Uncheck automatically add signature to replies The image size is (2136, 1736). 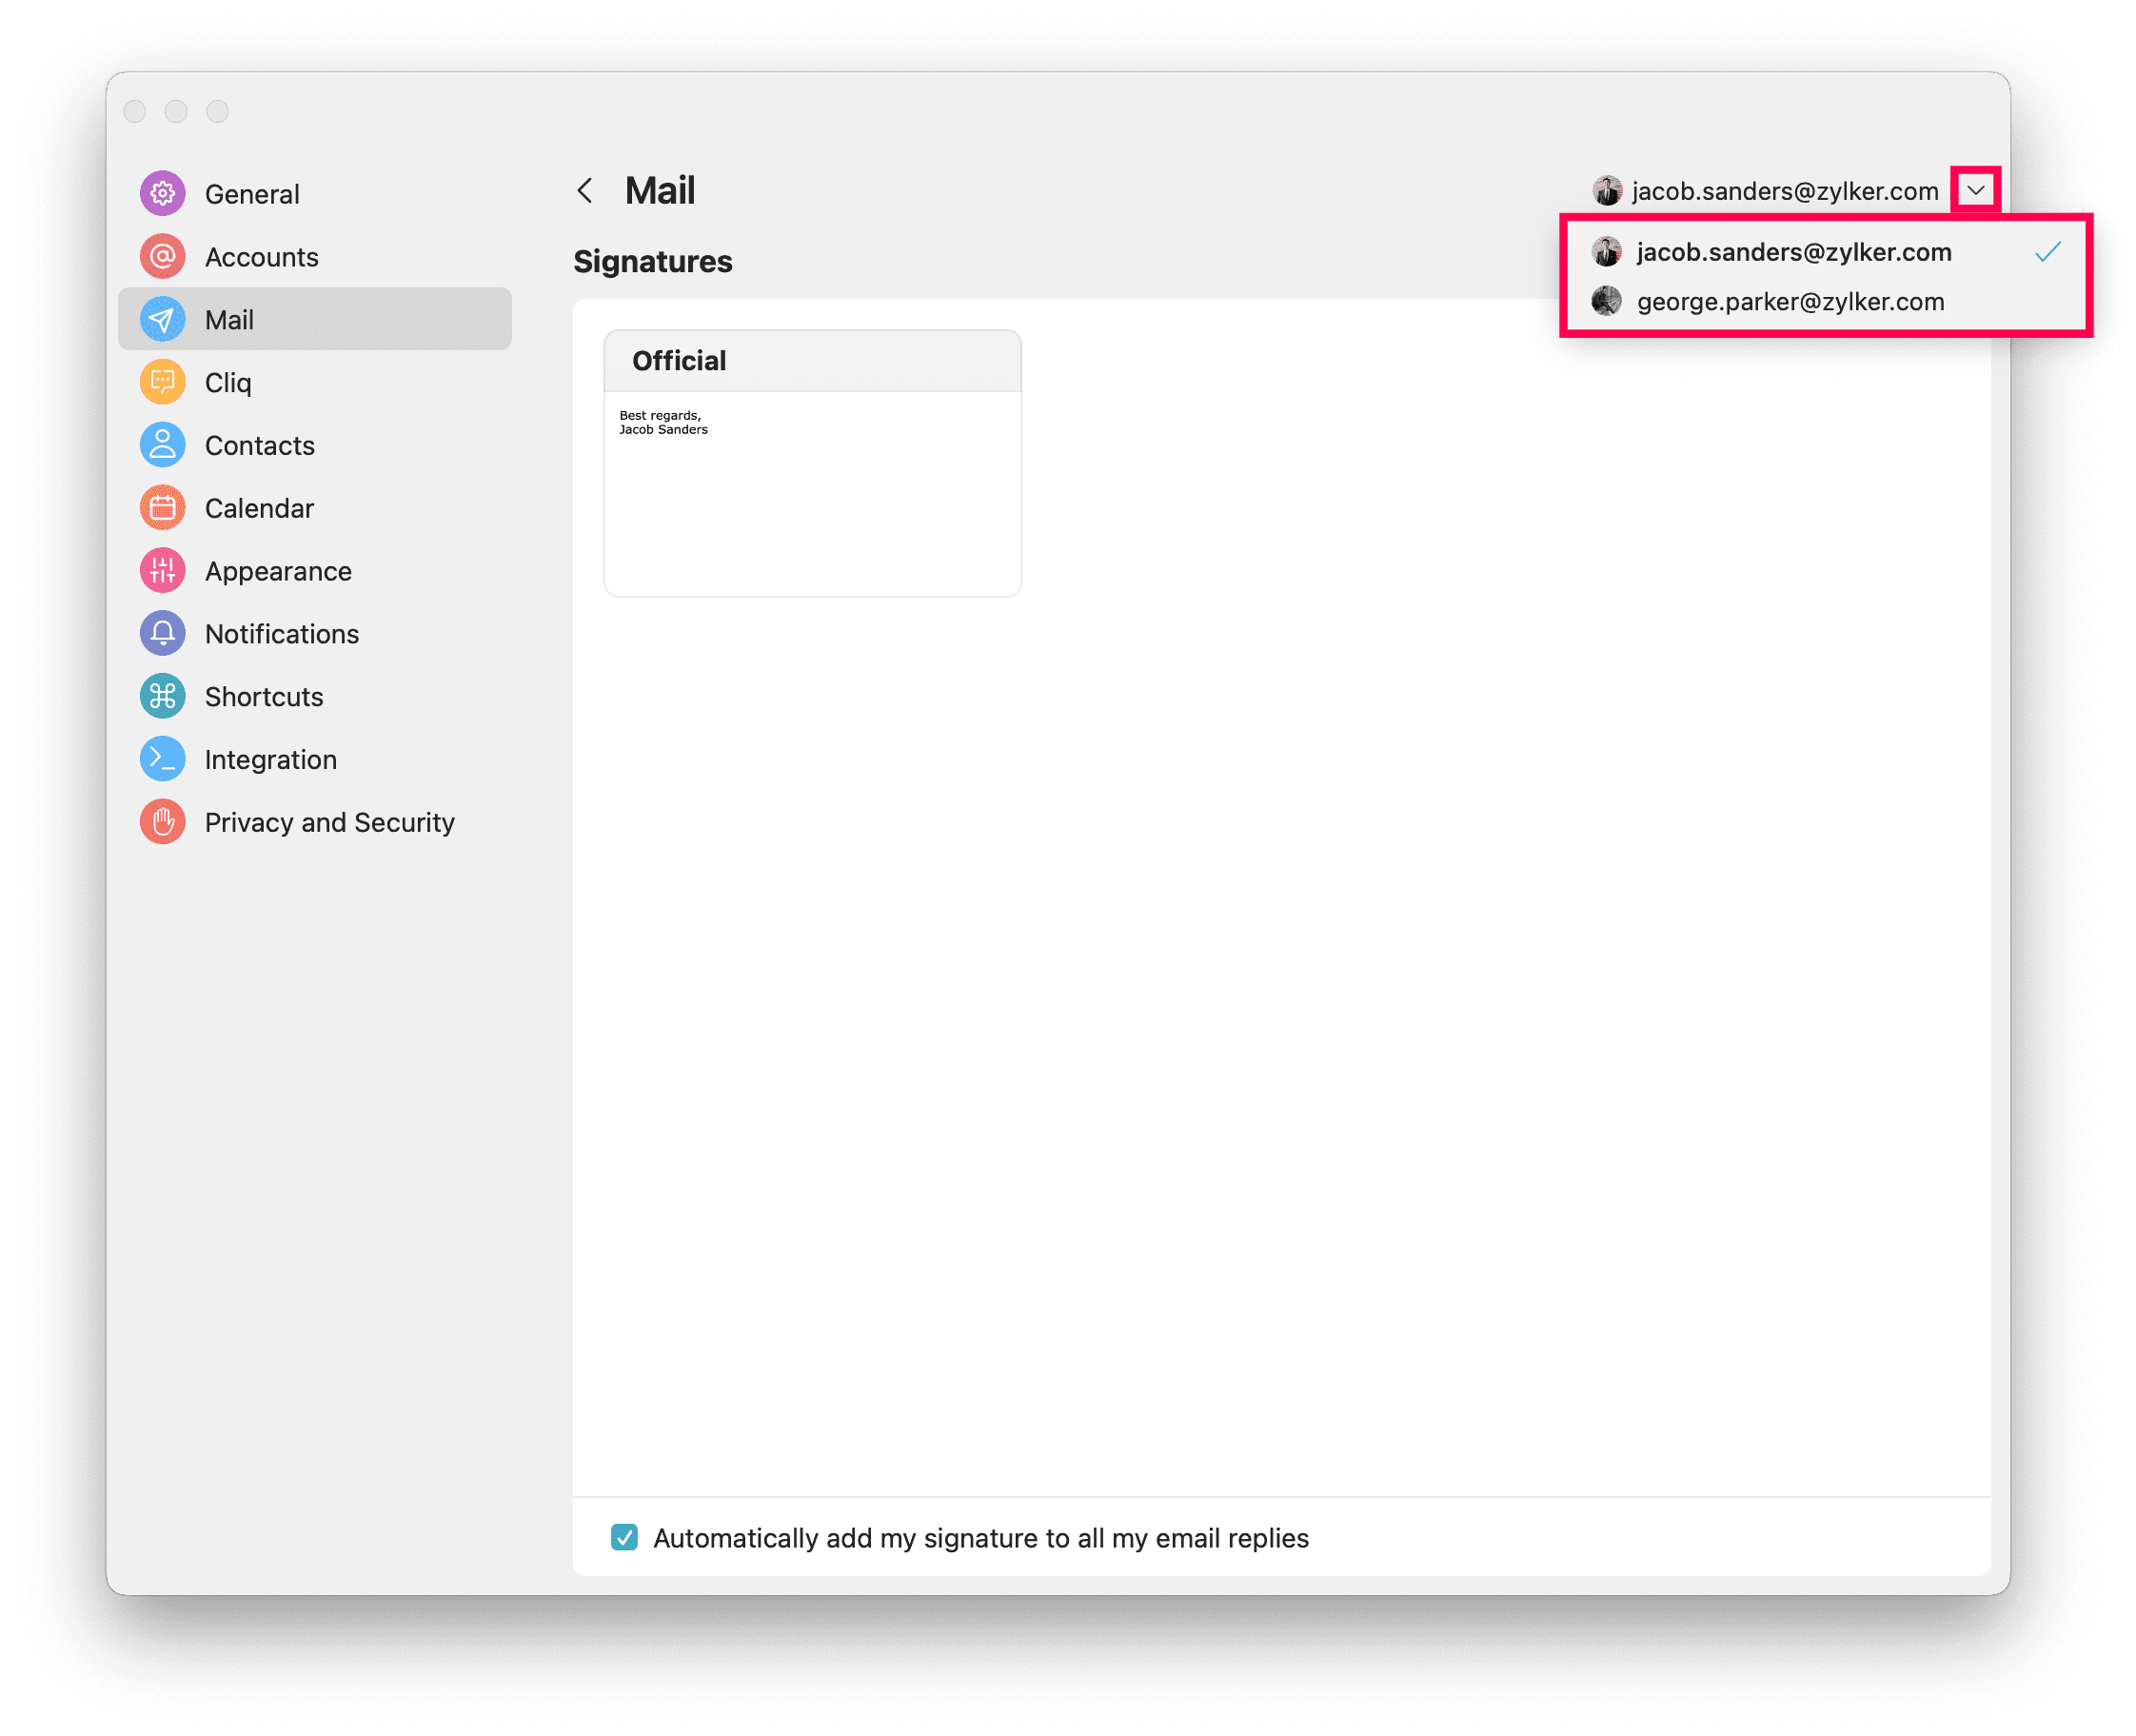pos(624,1537)
